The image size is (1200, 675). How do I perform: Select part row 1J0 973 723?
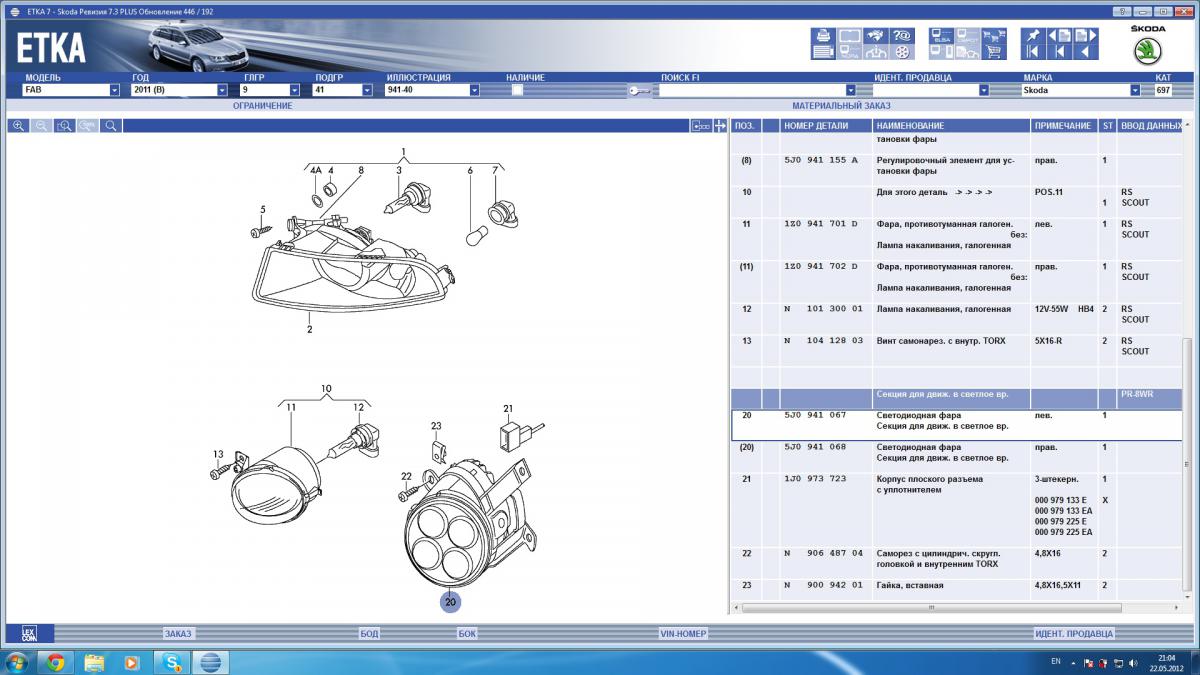[x=955, y=506]
